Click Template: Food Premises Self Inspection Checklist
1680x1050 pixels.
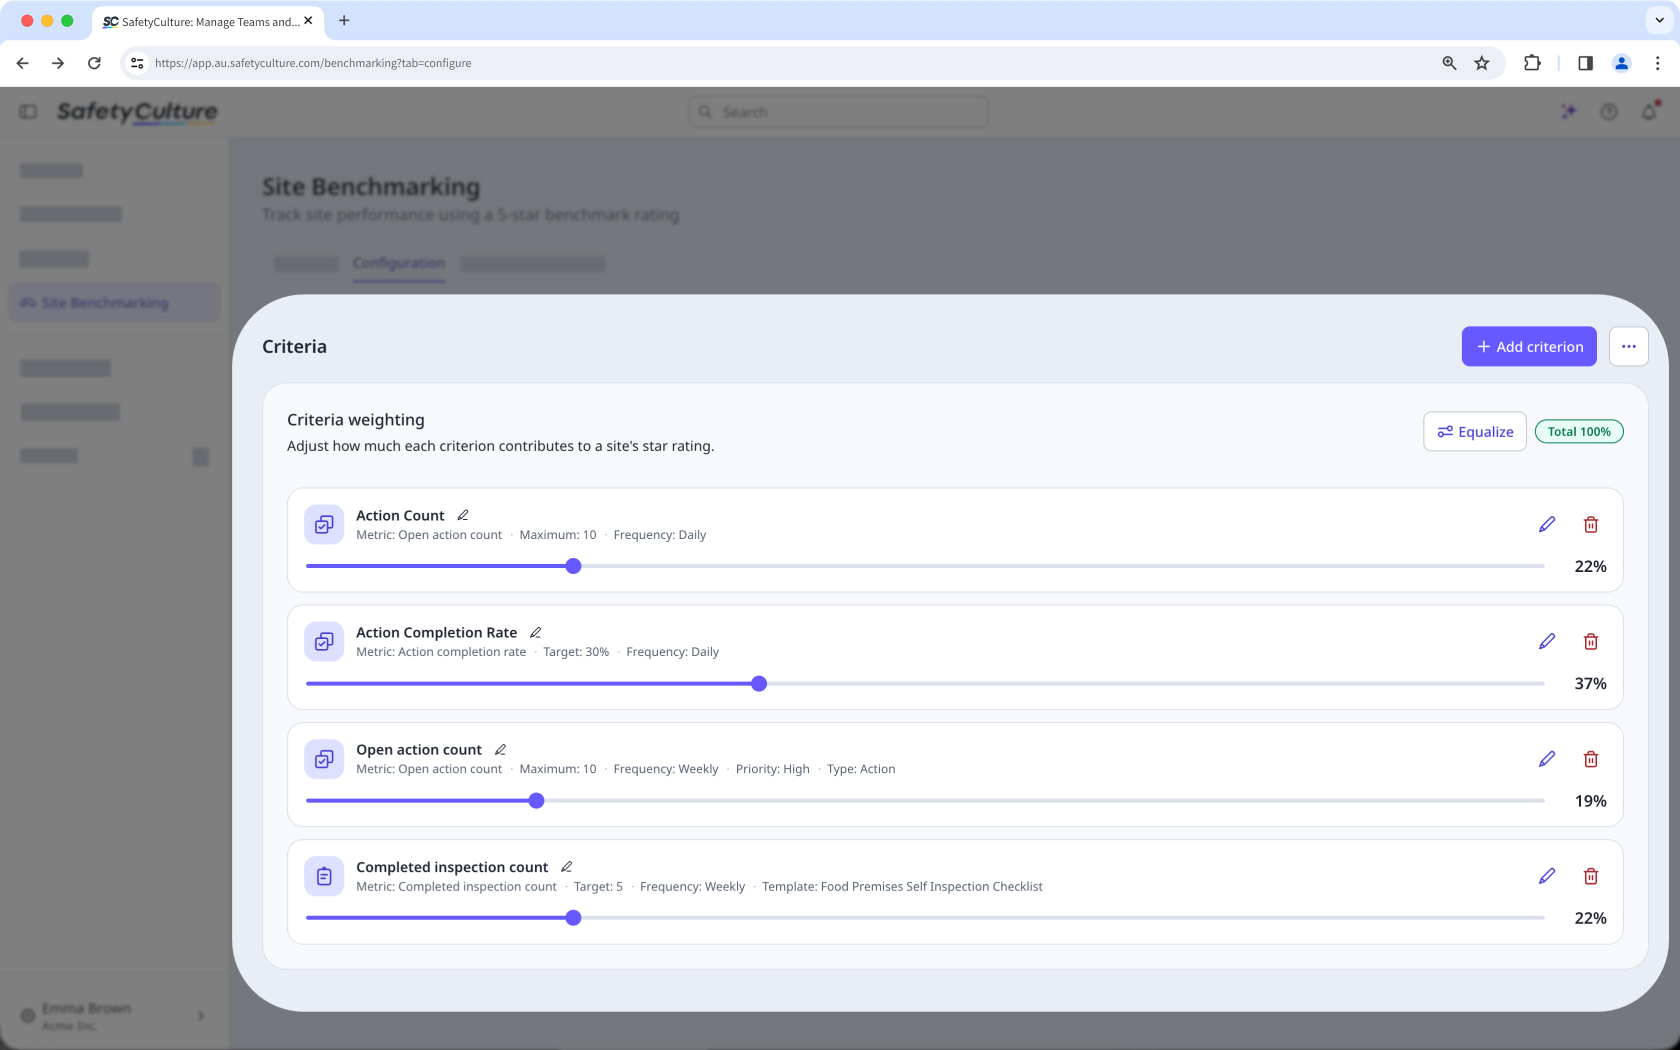[x=902, y=886]
